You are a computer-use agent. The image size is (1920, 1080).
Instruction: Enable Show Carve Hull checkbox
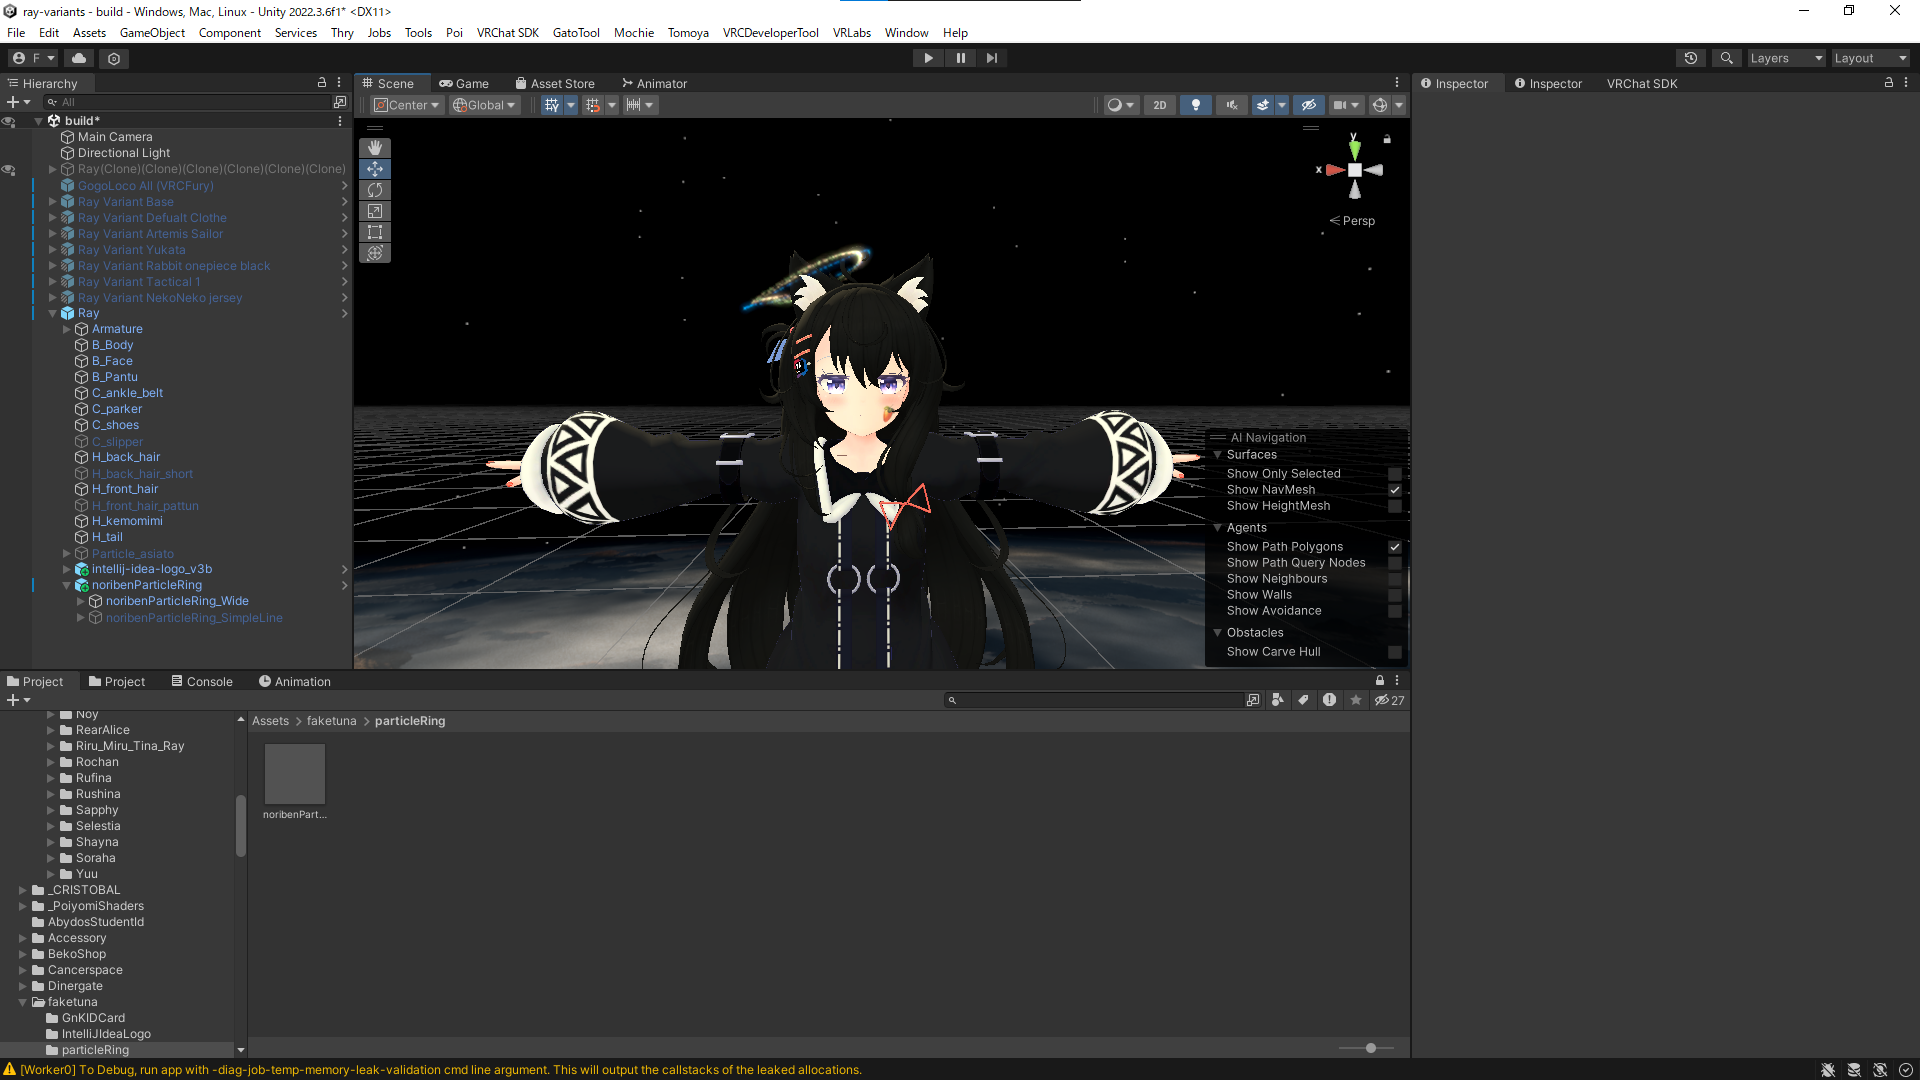tap(1394, 652)
